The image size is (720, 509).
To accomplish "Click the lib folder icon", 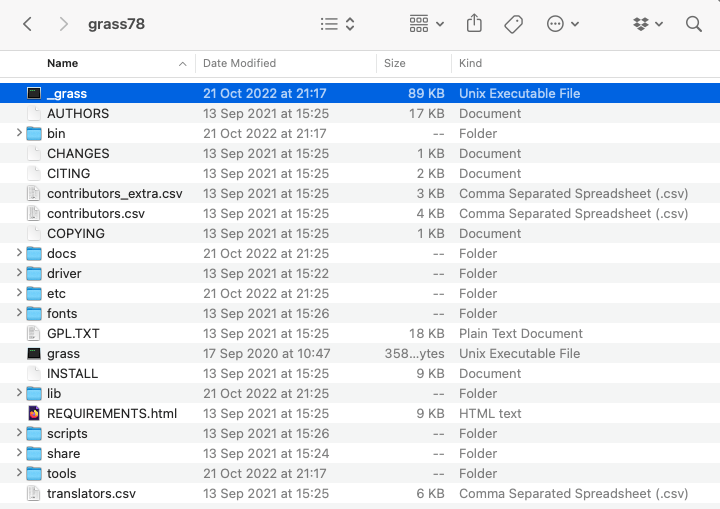I will 34,394.
